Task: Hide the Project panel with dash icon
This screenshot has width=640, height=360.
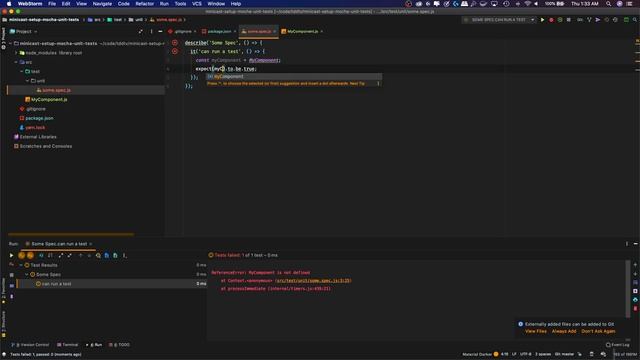Action: point(160,31)
